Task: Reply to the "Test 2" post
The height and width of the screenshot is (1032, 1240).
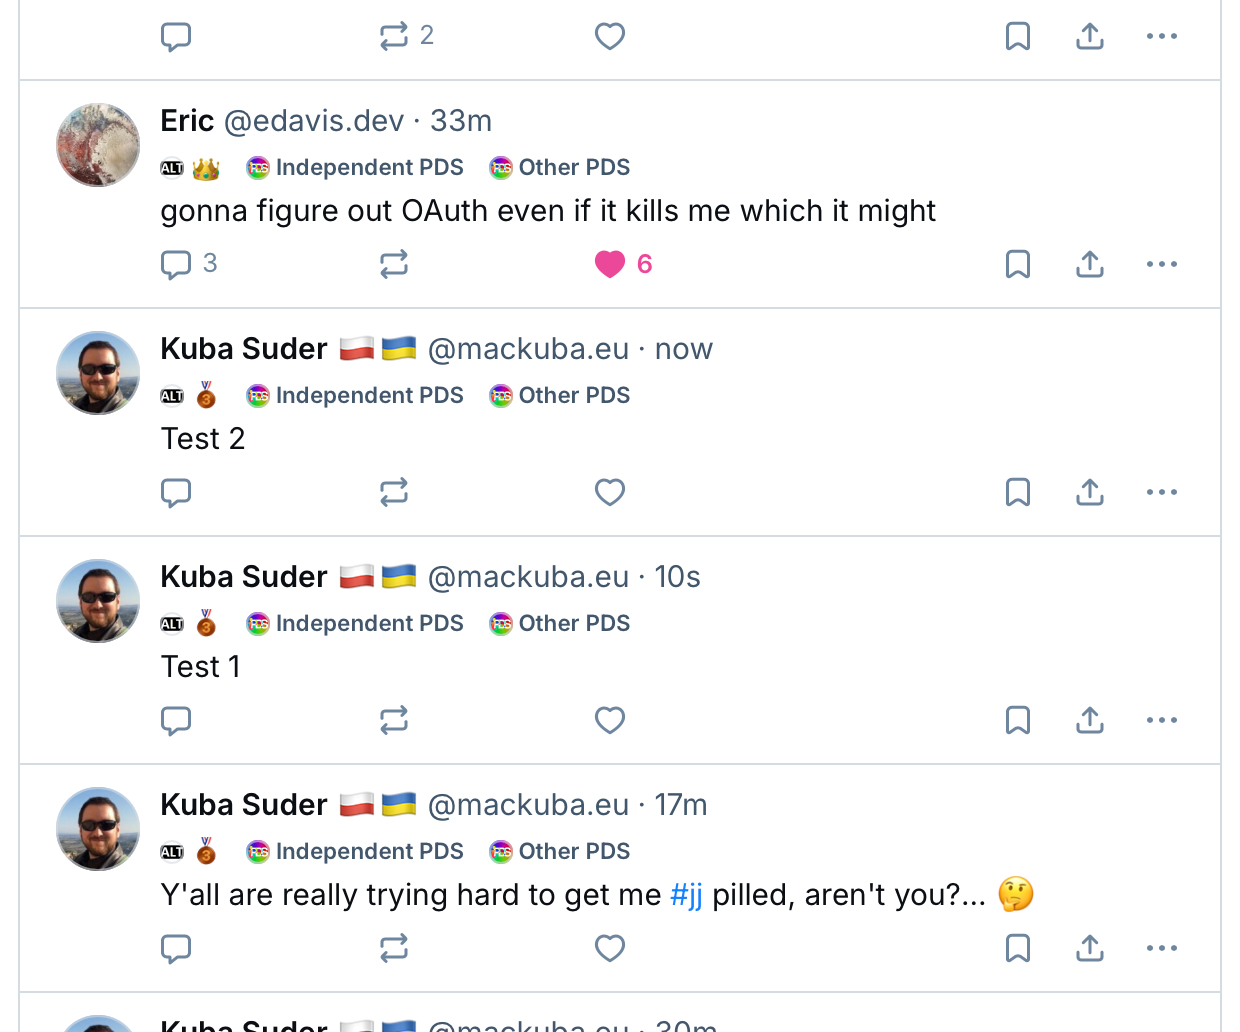Action: tap(176, 492)
